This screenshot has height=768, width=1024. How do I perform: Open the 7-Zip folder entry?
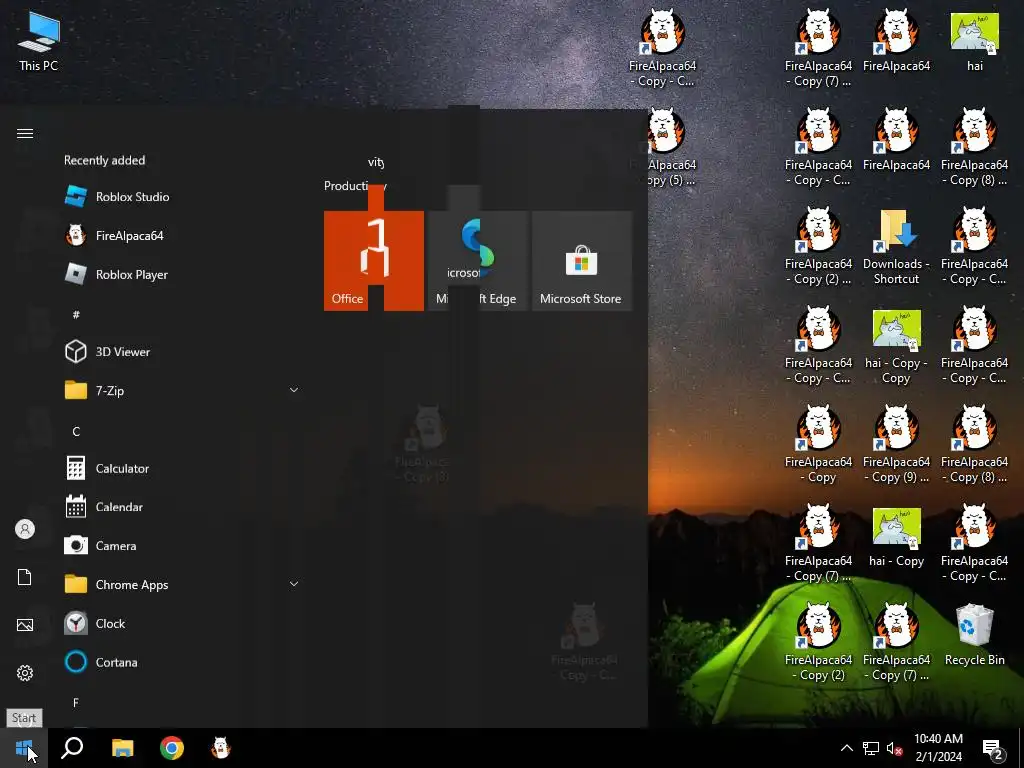pos(182,391)
